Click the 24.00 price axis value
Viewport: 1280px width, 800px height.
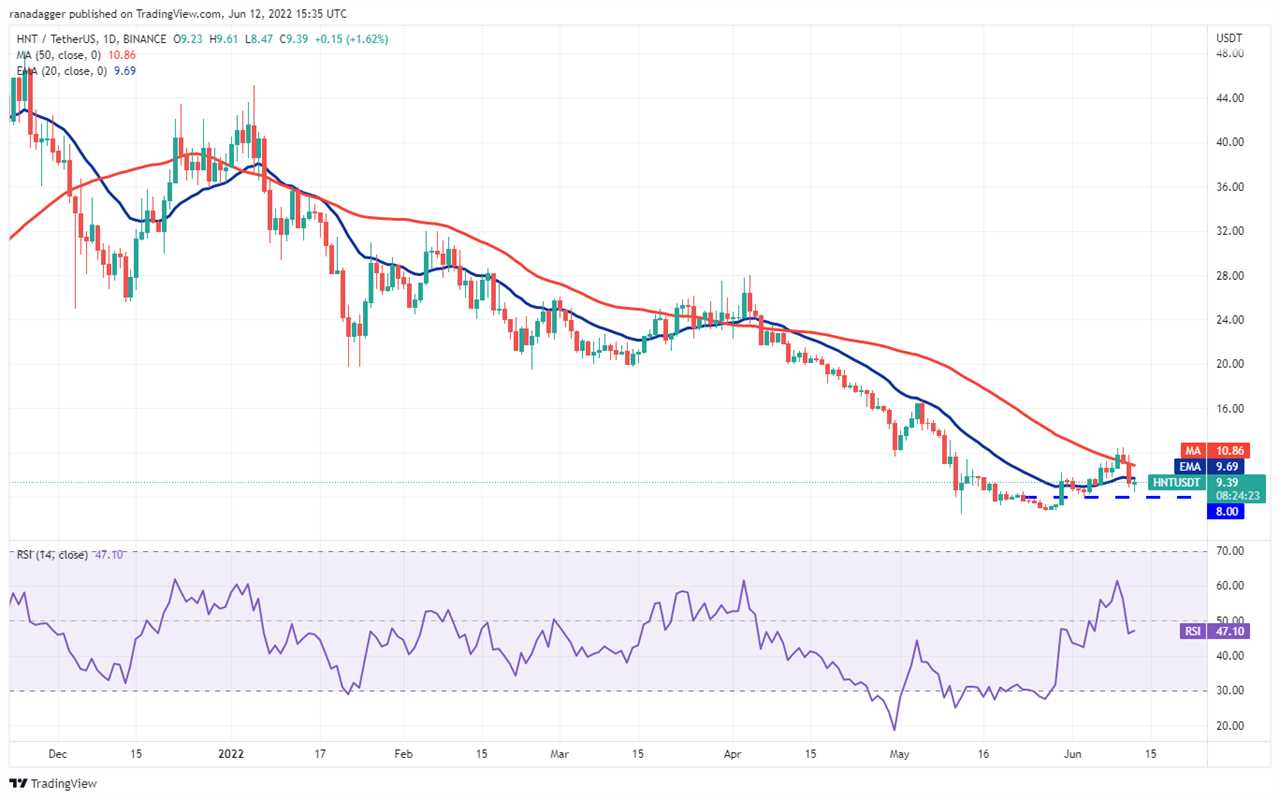(x=1229, y=320)
